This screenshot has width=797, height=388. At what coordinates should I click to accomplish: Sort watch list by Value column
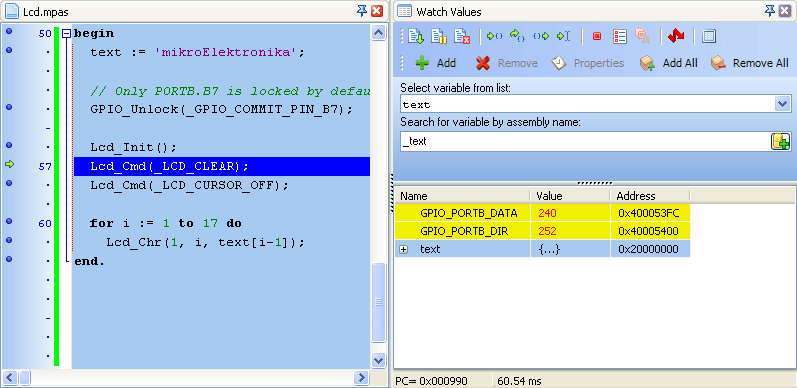coord(570,196)
